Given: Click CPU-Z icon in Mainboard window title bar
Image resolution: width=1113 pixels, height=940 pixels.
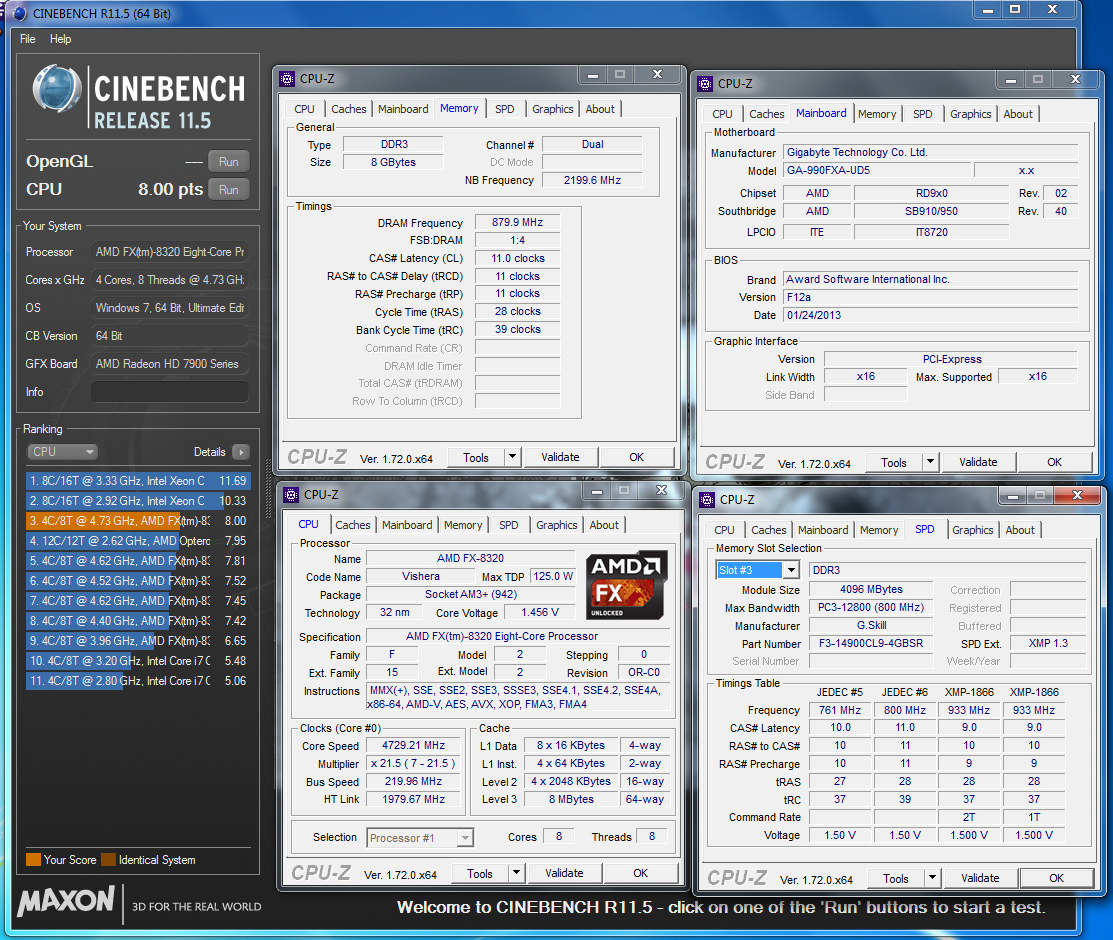Looking at the screenshot, I should [x=705, y=84].
